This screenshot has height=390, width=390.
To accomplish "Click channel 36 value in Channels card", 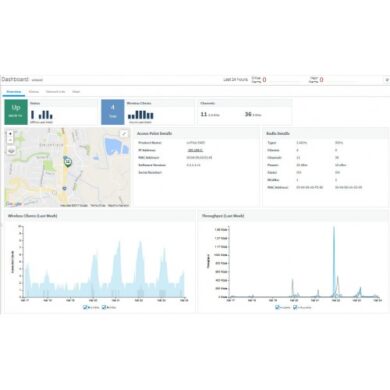I will click(248, 114).
